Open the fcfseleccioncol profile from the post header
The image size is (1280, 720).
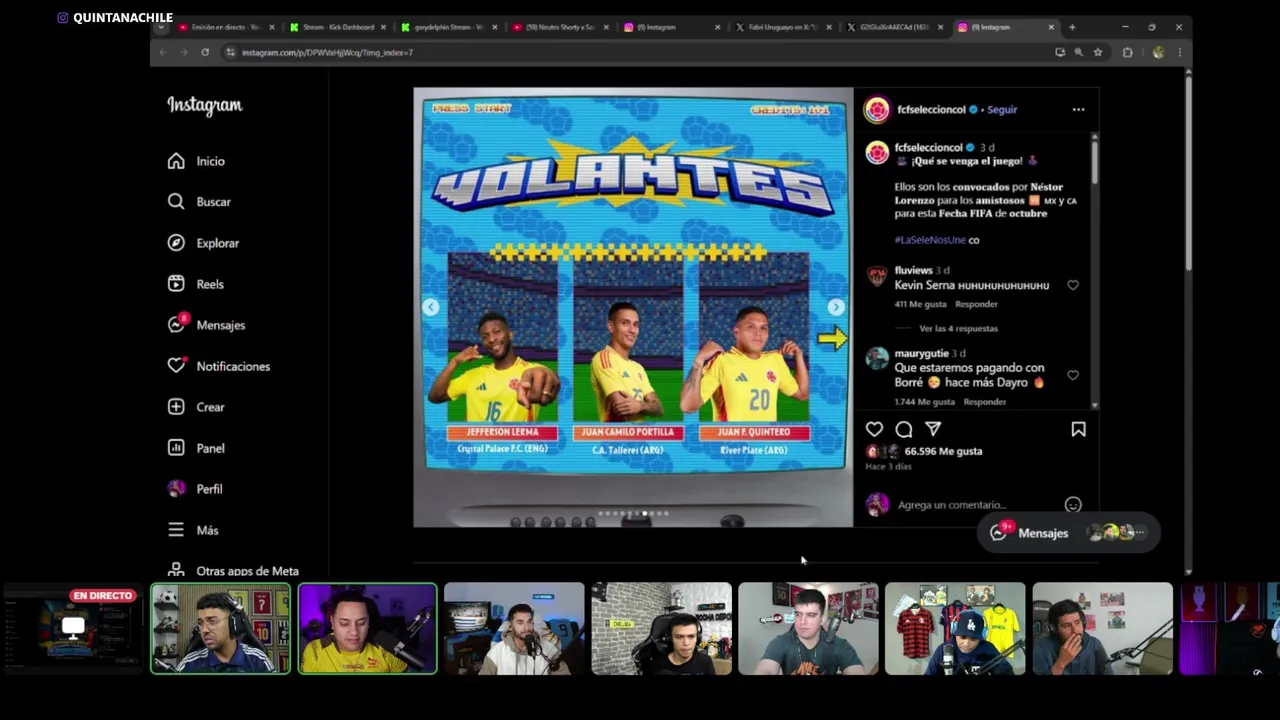pyautogui.click(x=931, y=109)
